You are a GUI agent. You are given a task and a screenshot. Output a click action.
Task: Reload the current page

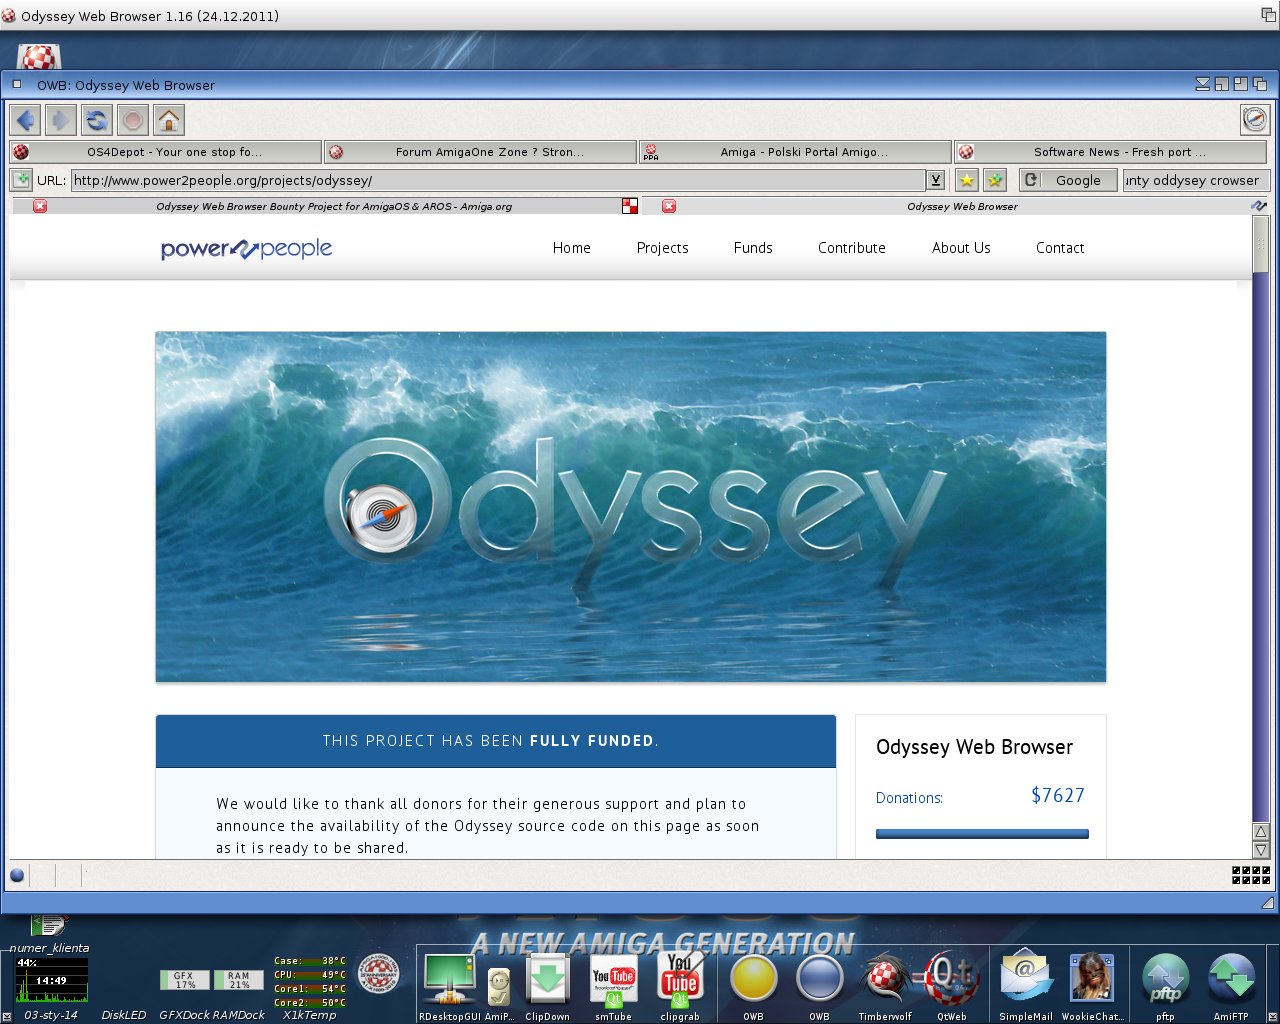coord(97,121)
